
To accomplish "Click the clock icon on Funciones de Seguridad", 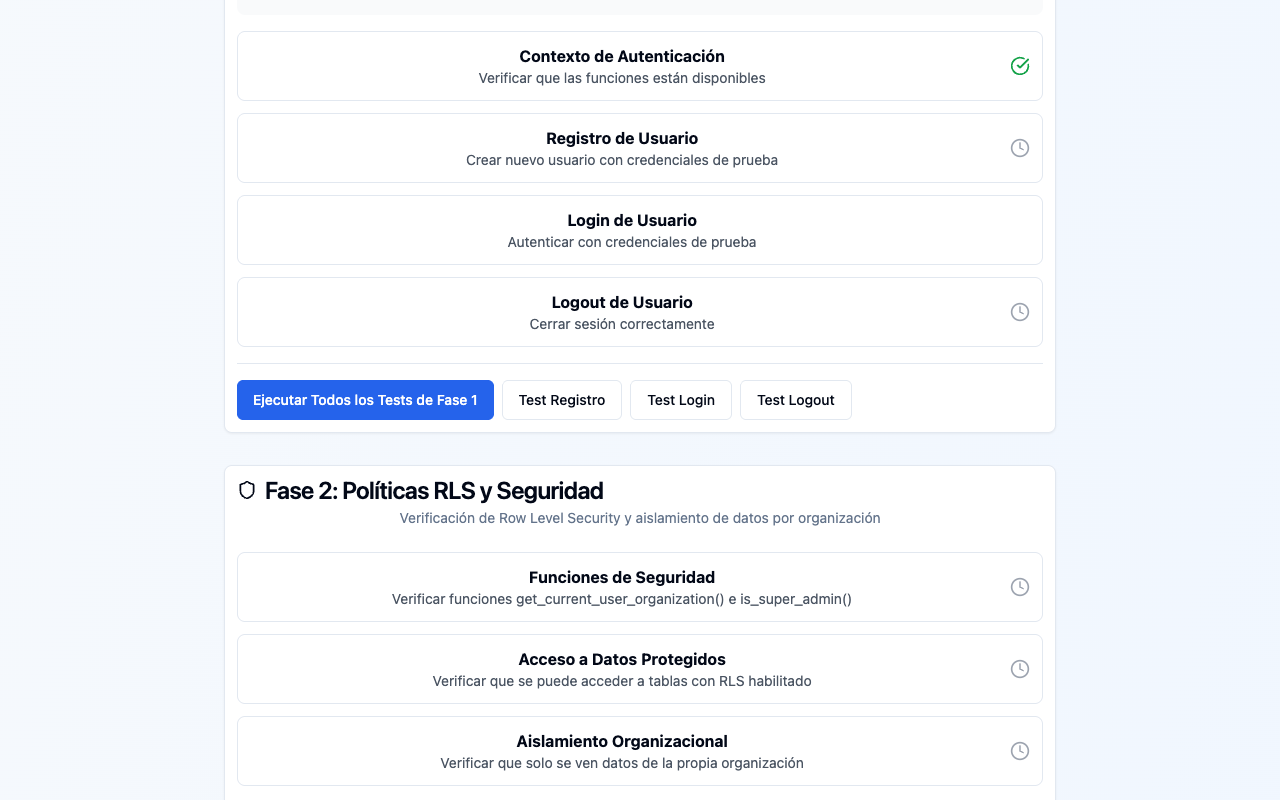I will click(1019, 587).
